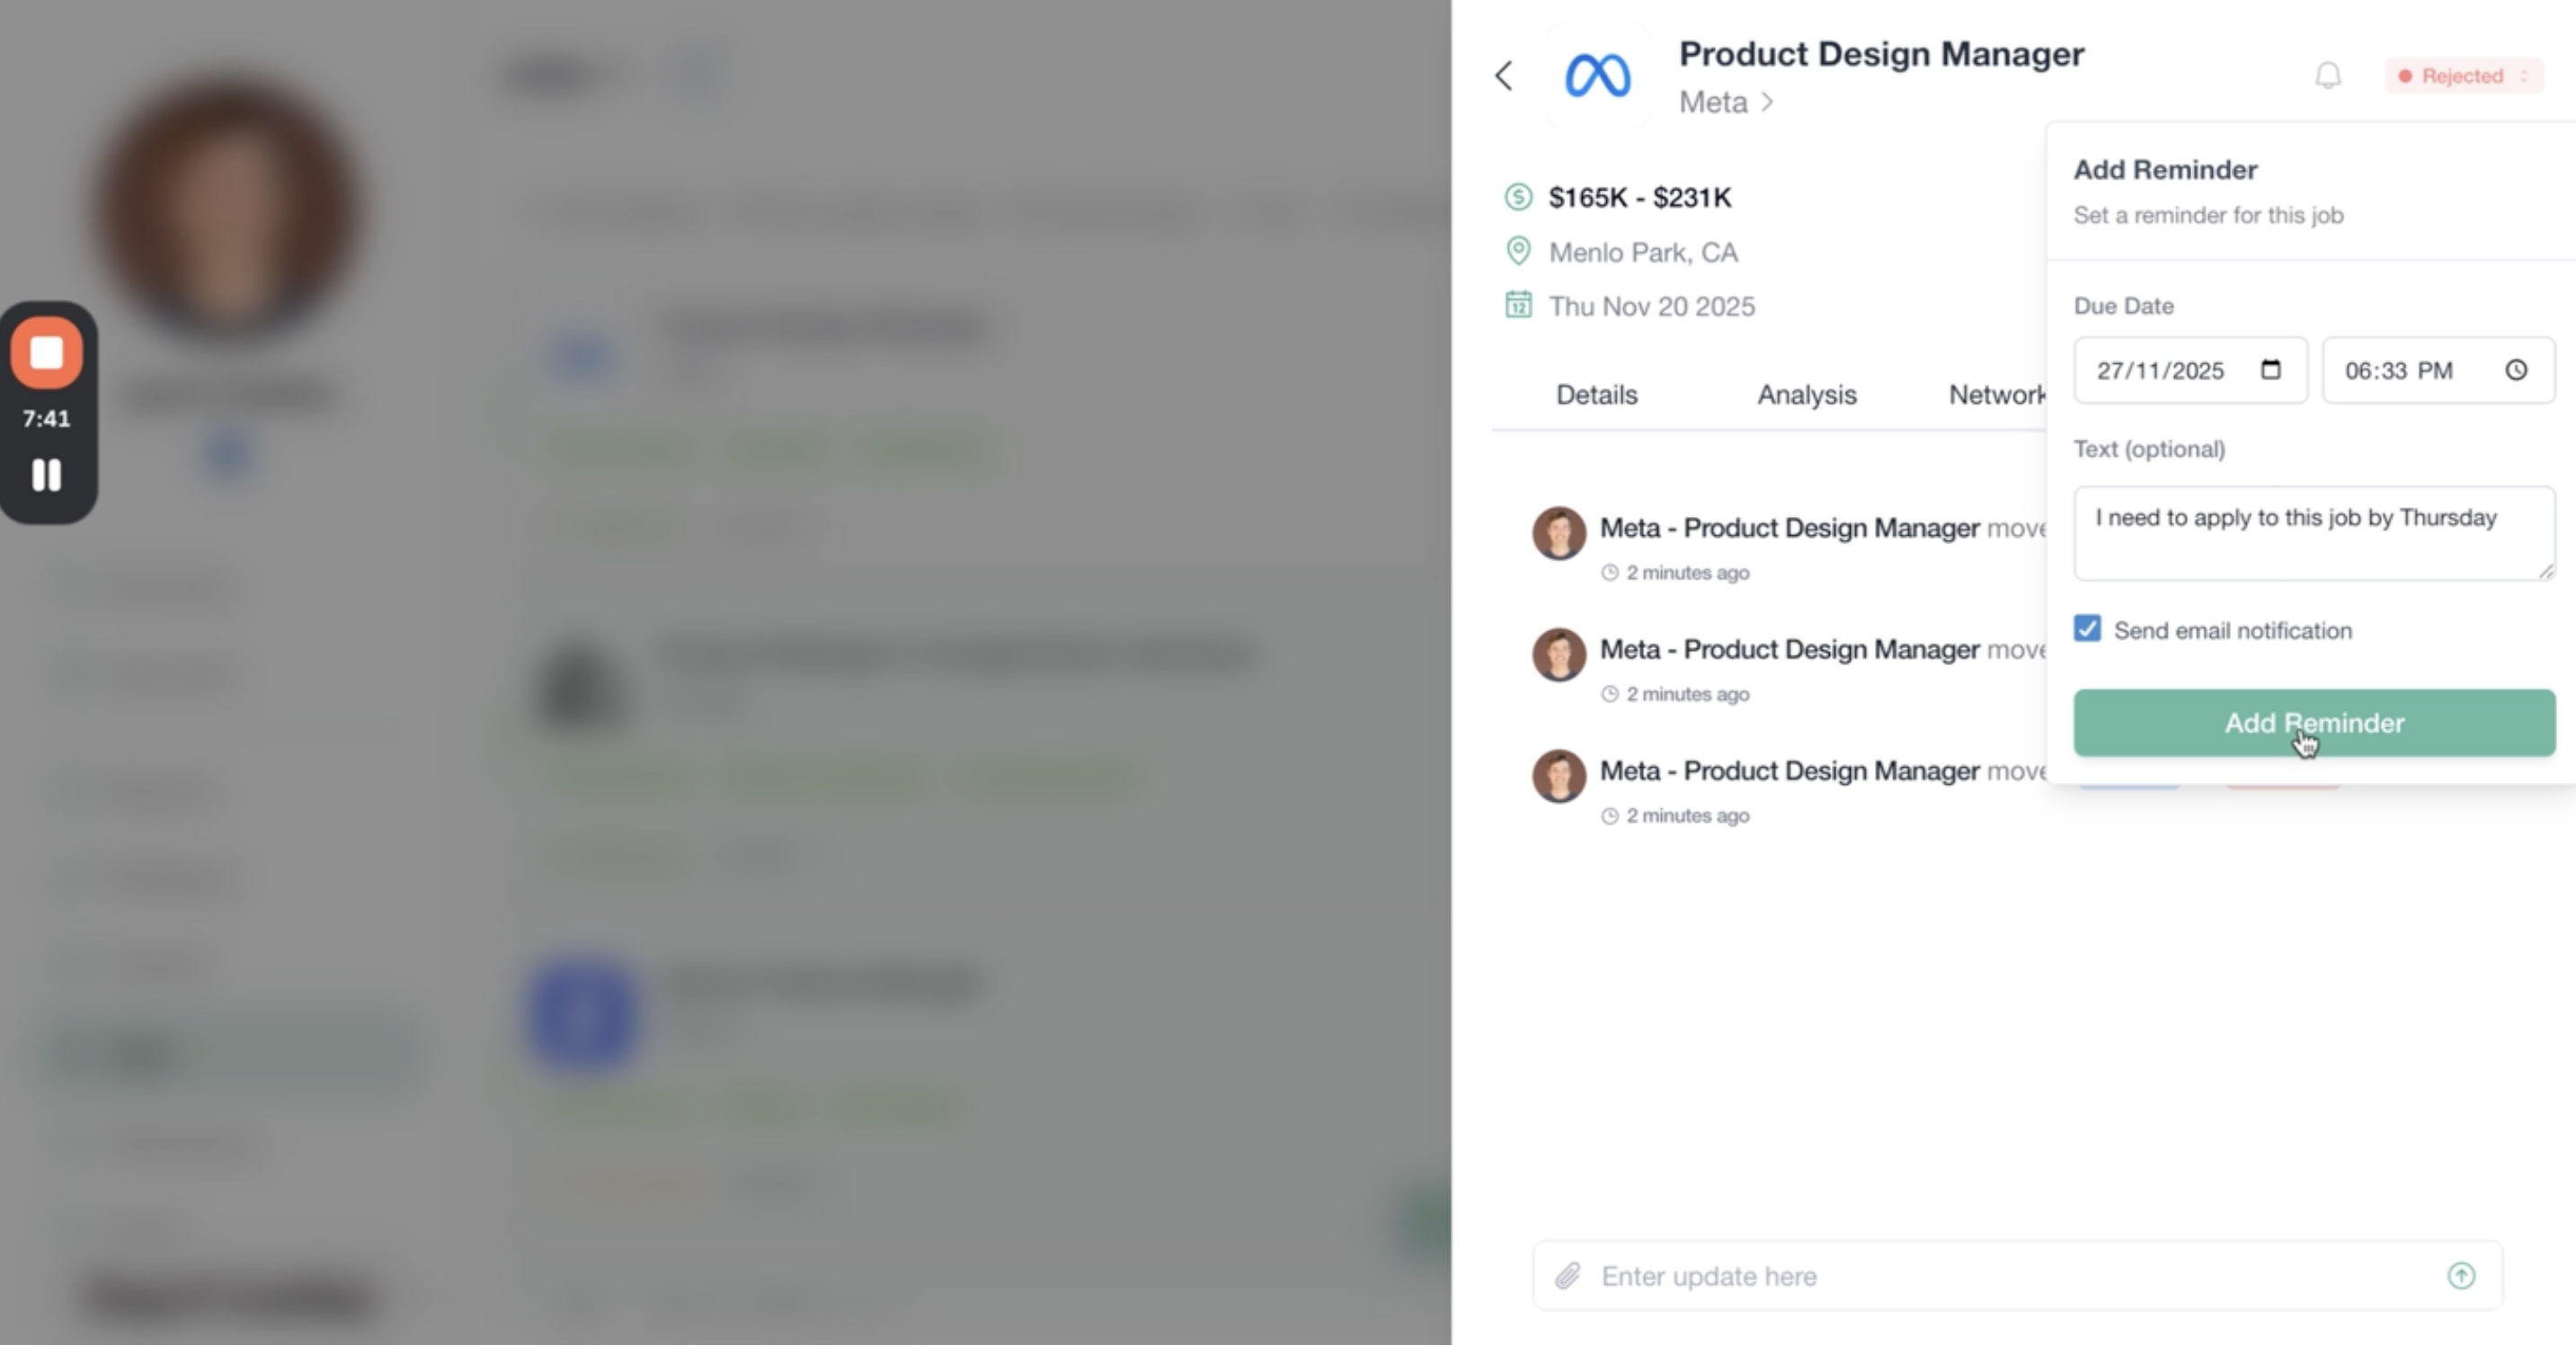The height and width of the screenshot is (1345, 2576).
Task: Open the Rejected status dropdown
Action: [x=2464, y=76]
